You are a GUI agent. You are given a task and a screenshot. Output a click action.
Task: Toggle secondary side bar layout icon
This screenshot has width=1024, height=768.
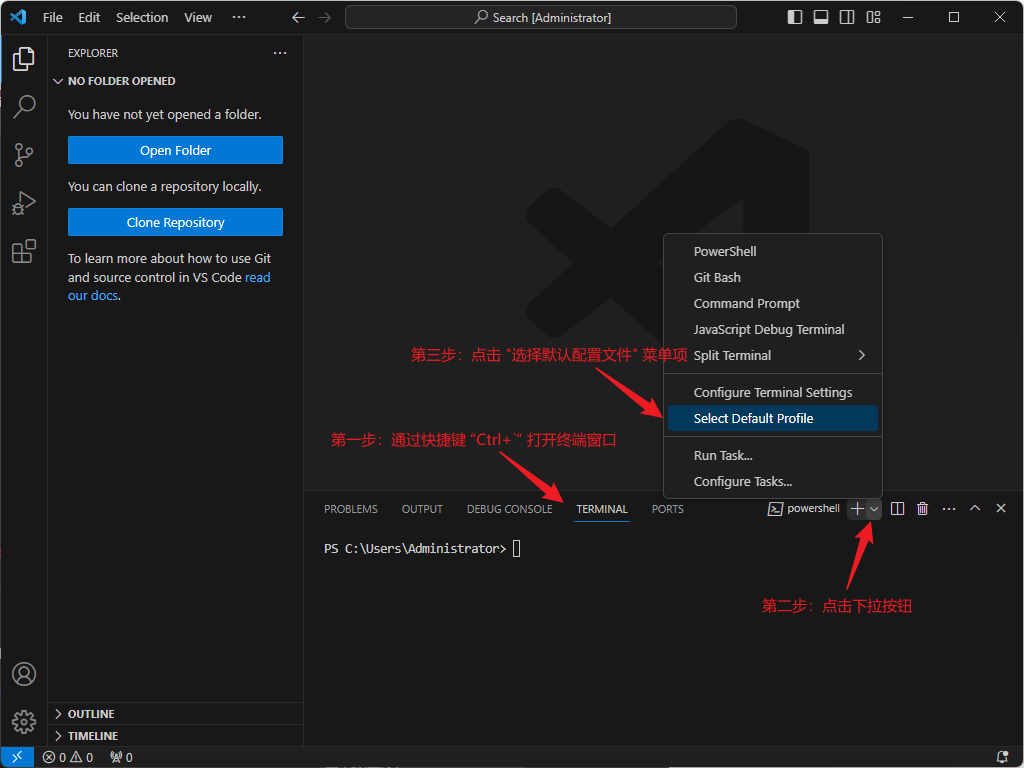point(847,18)
